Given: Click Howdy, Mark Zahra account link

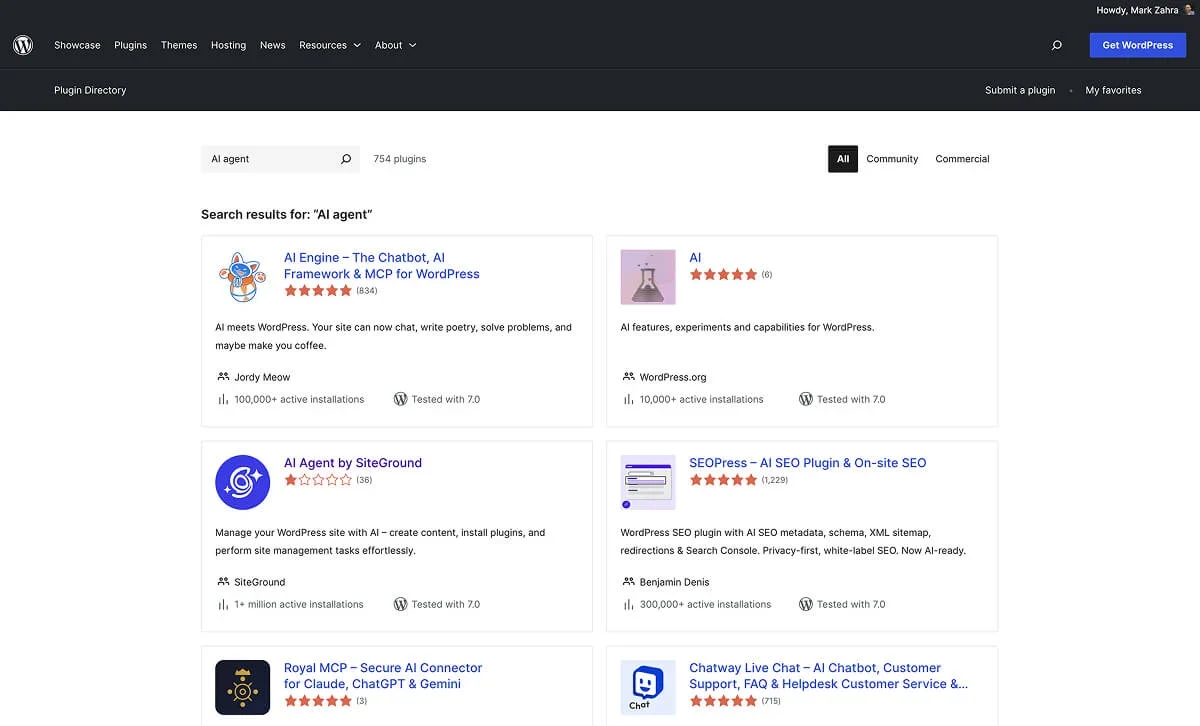Looking at the screenshot, I should pyautogui.click(x=1137, y=10).
